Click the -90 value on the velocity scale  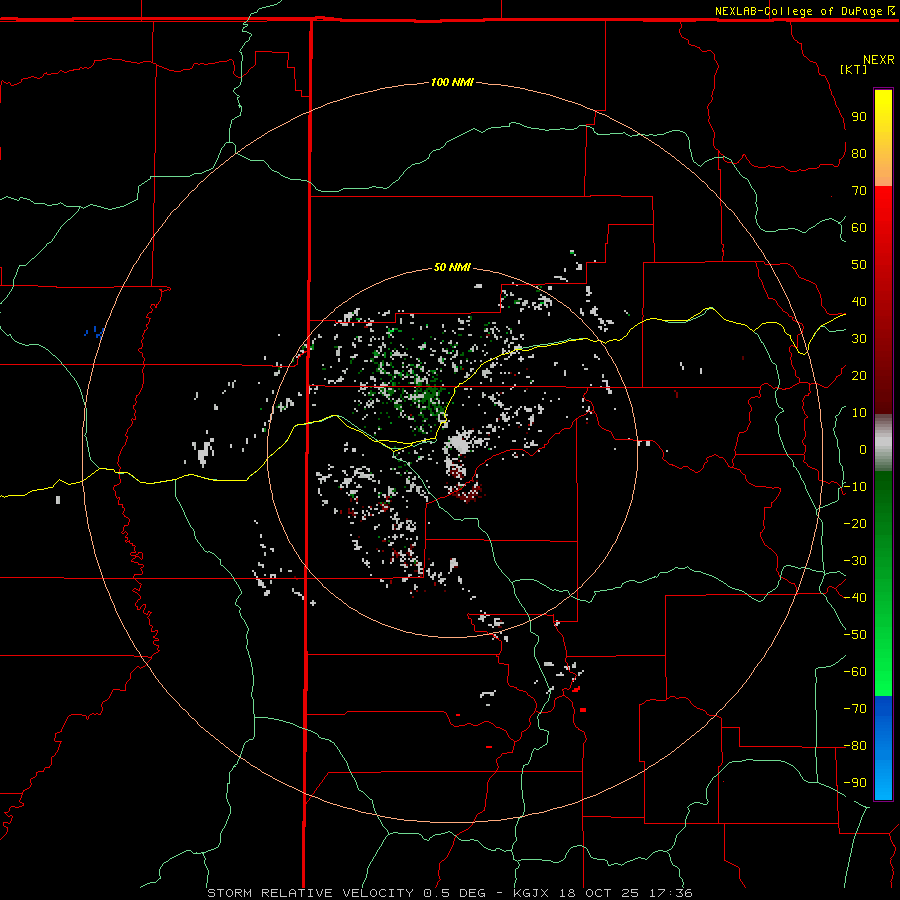(855, 783)
